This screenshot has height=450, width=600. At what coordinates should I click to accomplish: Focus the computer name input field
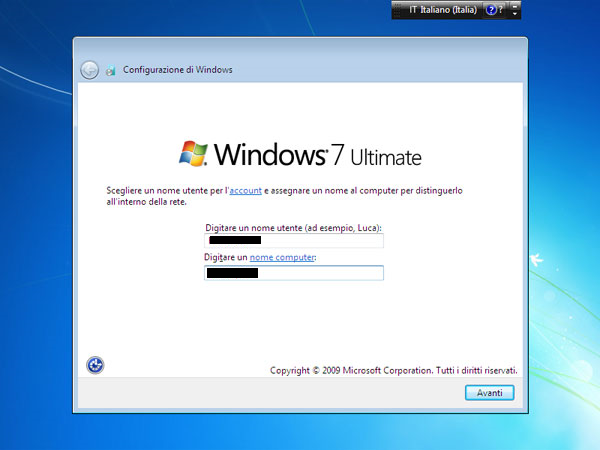pyautogui.click(x=294, y=273)
